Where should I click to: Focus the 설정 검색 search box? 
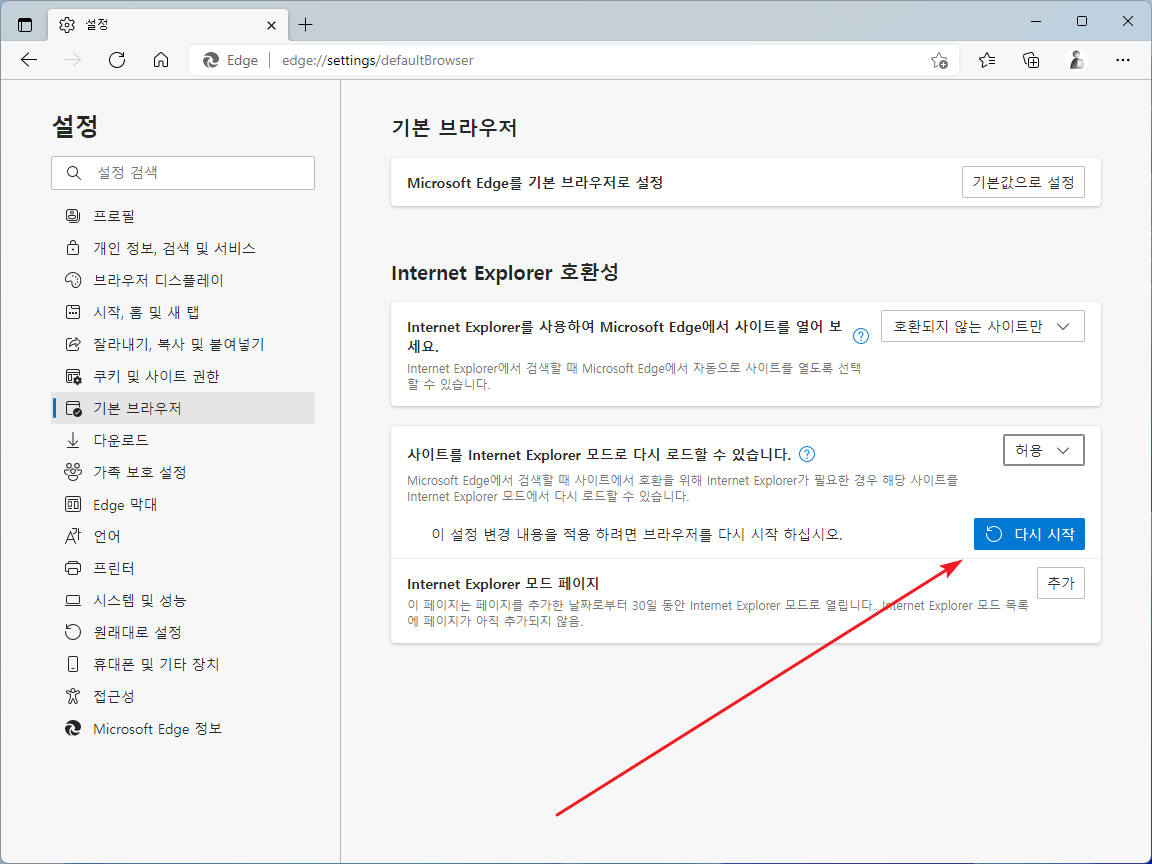183,173
